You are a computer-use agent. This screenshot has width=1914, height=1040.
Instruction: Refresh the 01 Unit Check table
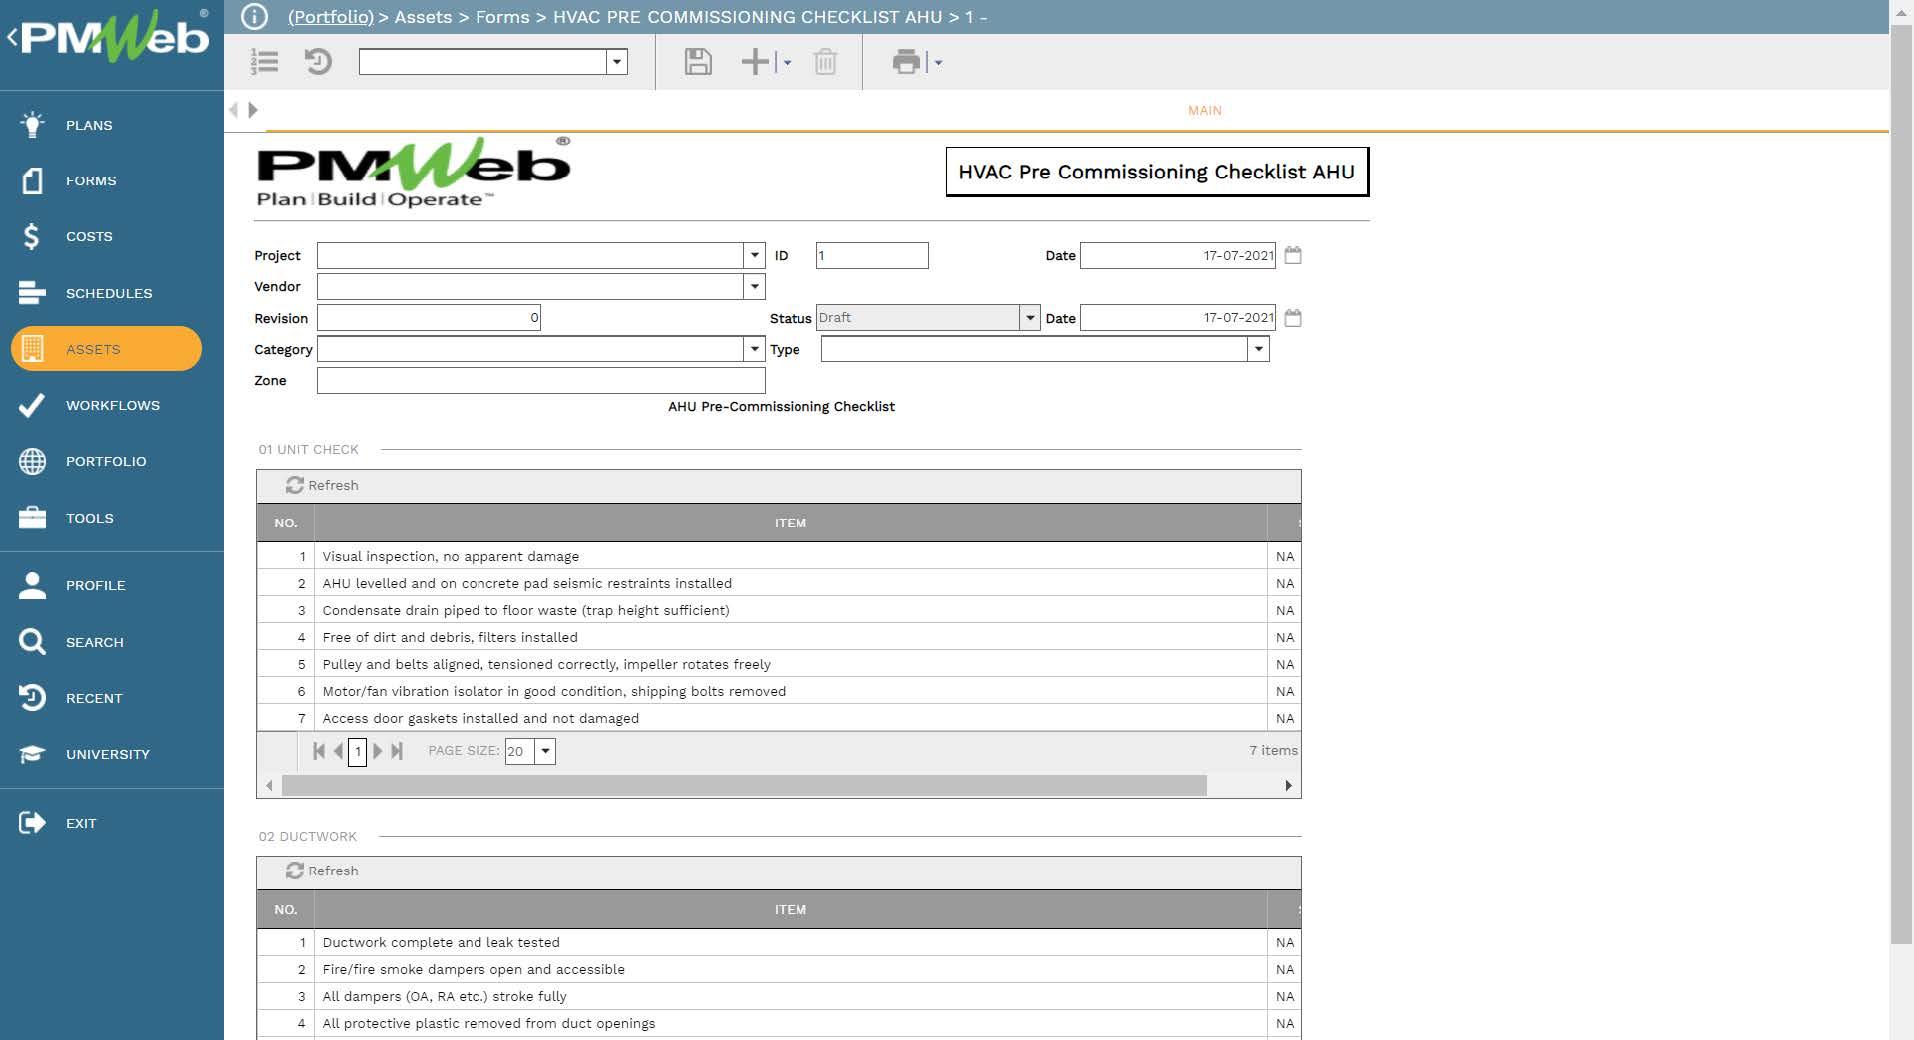pos(322,485)
